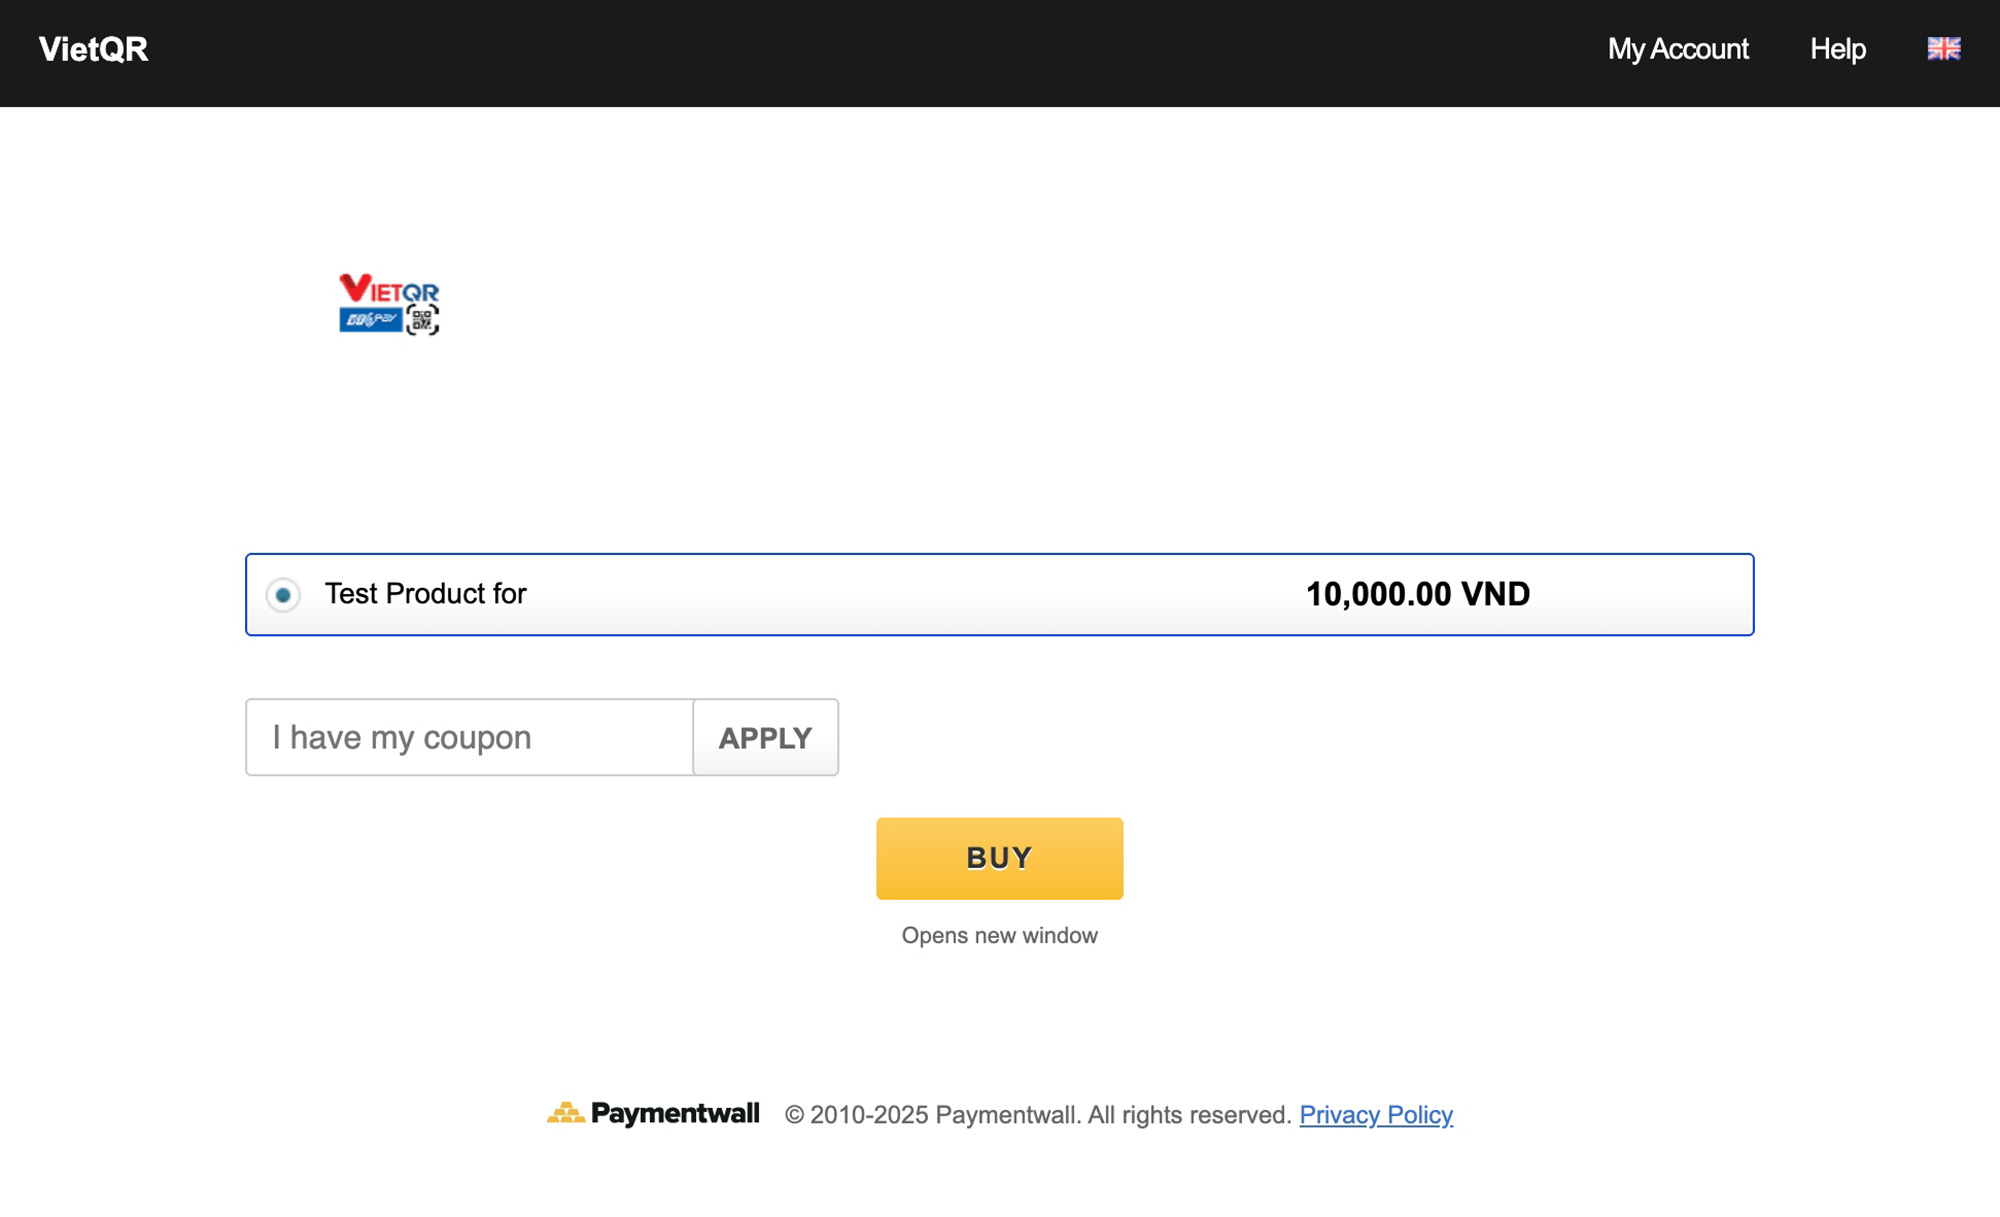Open My Account menu
Image resolution: width=2000 pixels, height=1217 pixels.
click(1677, 49)
